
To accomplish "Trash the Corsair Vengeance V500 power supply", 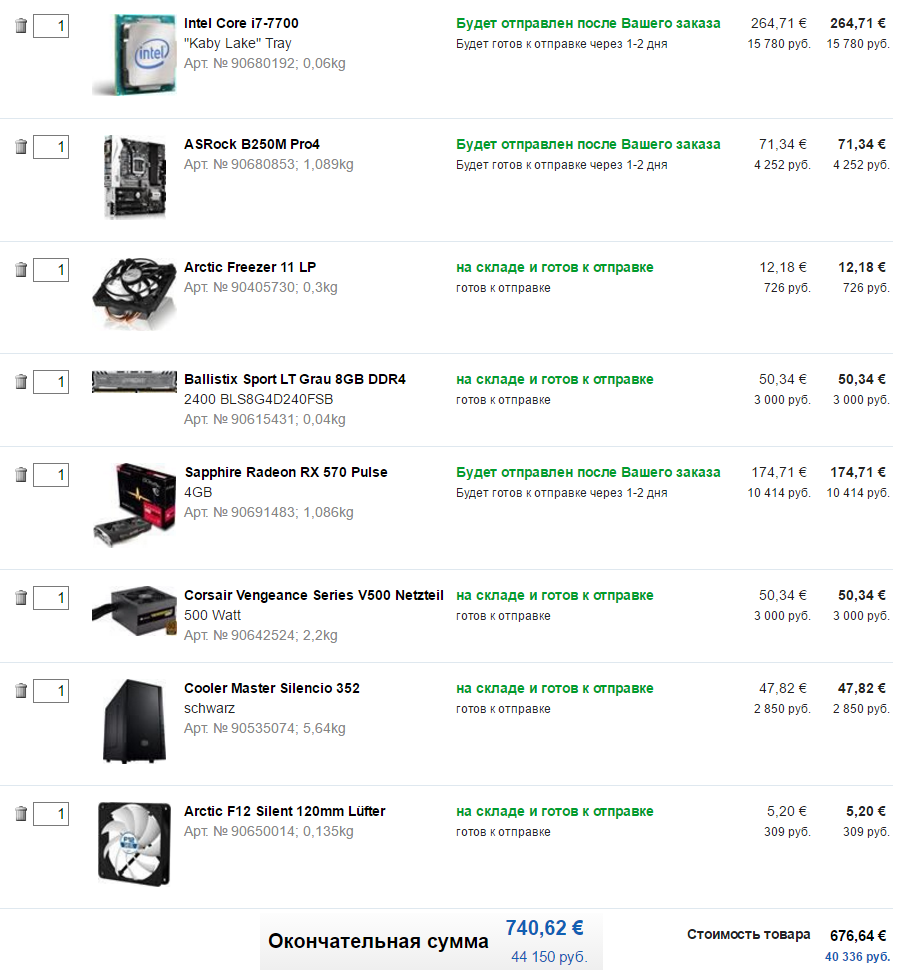I will click(x=21, y=598).
